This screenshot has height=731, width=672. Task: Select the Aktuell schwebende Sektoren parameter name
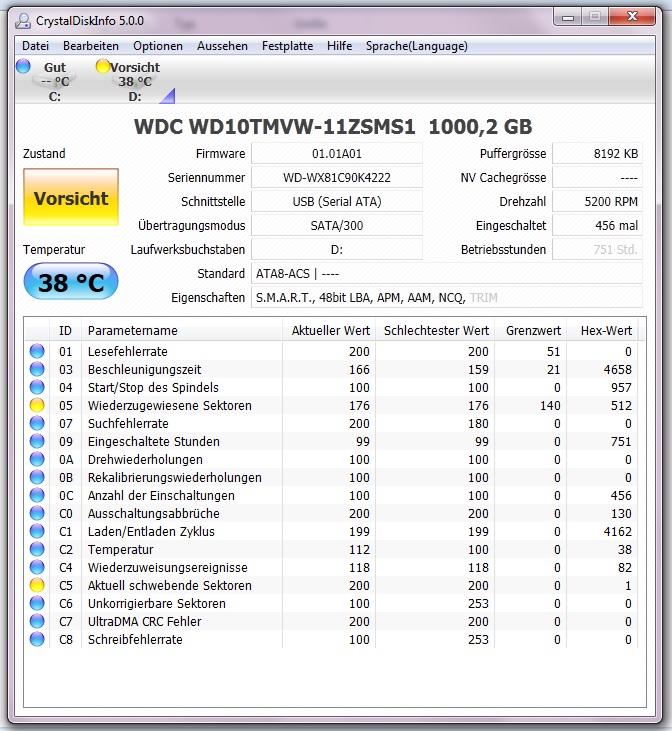pos(170,586)
